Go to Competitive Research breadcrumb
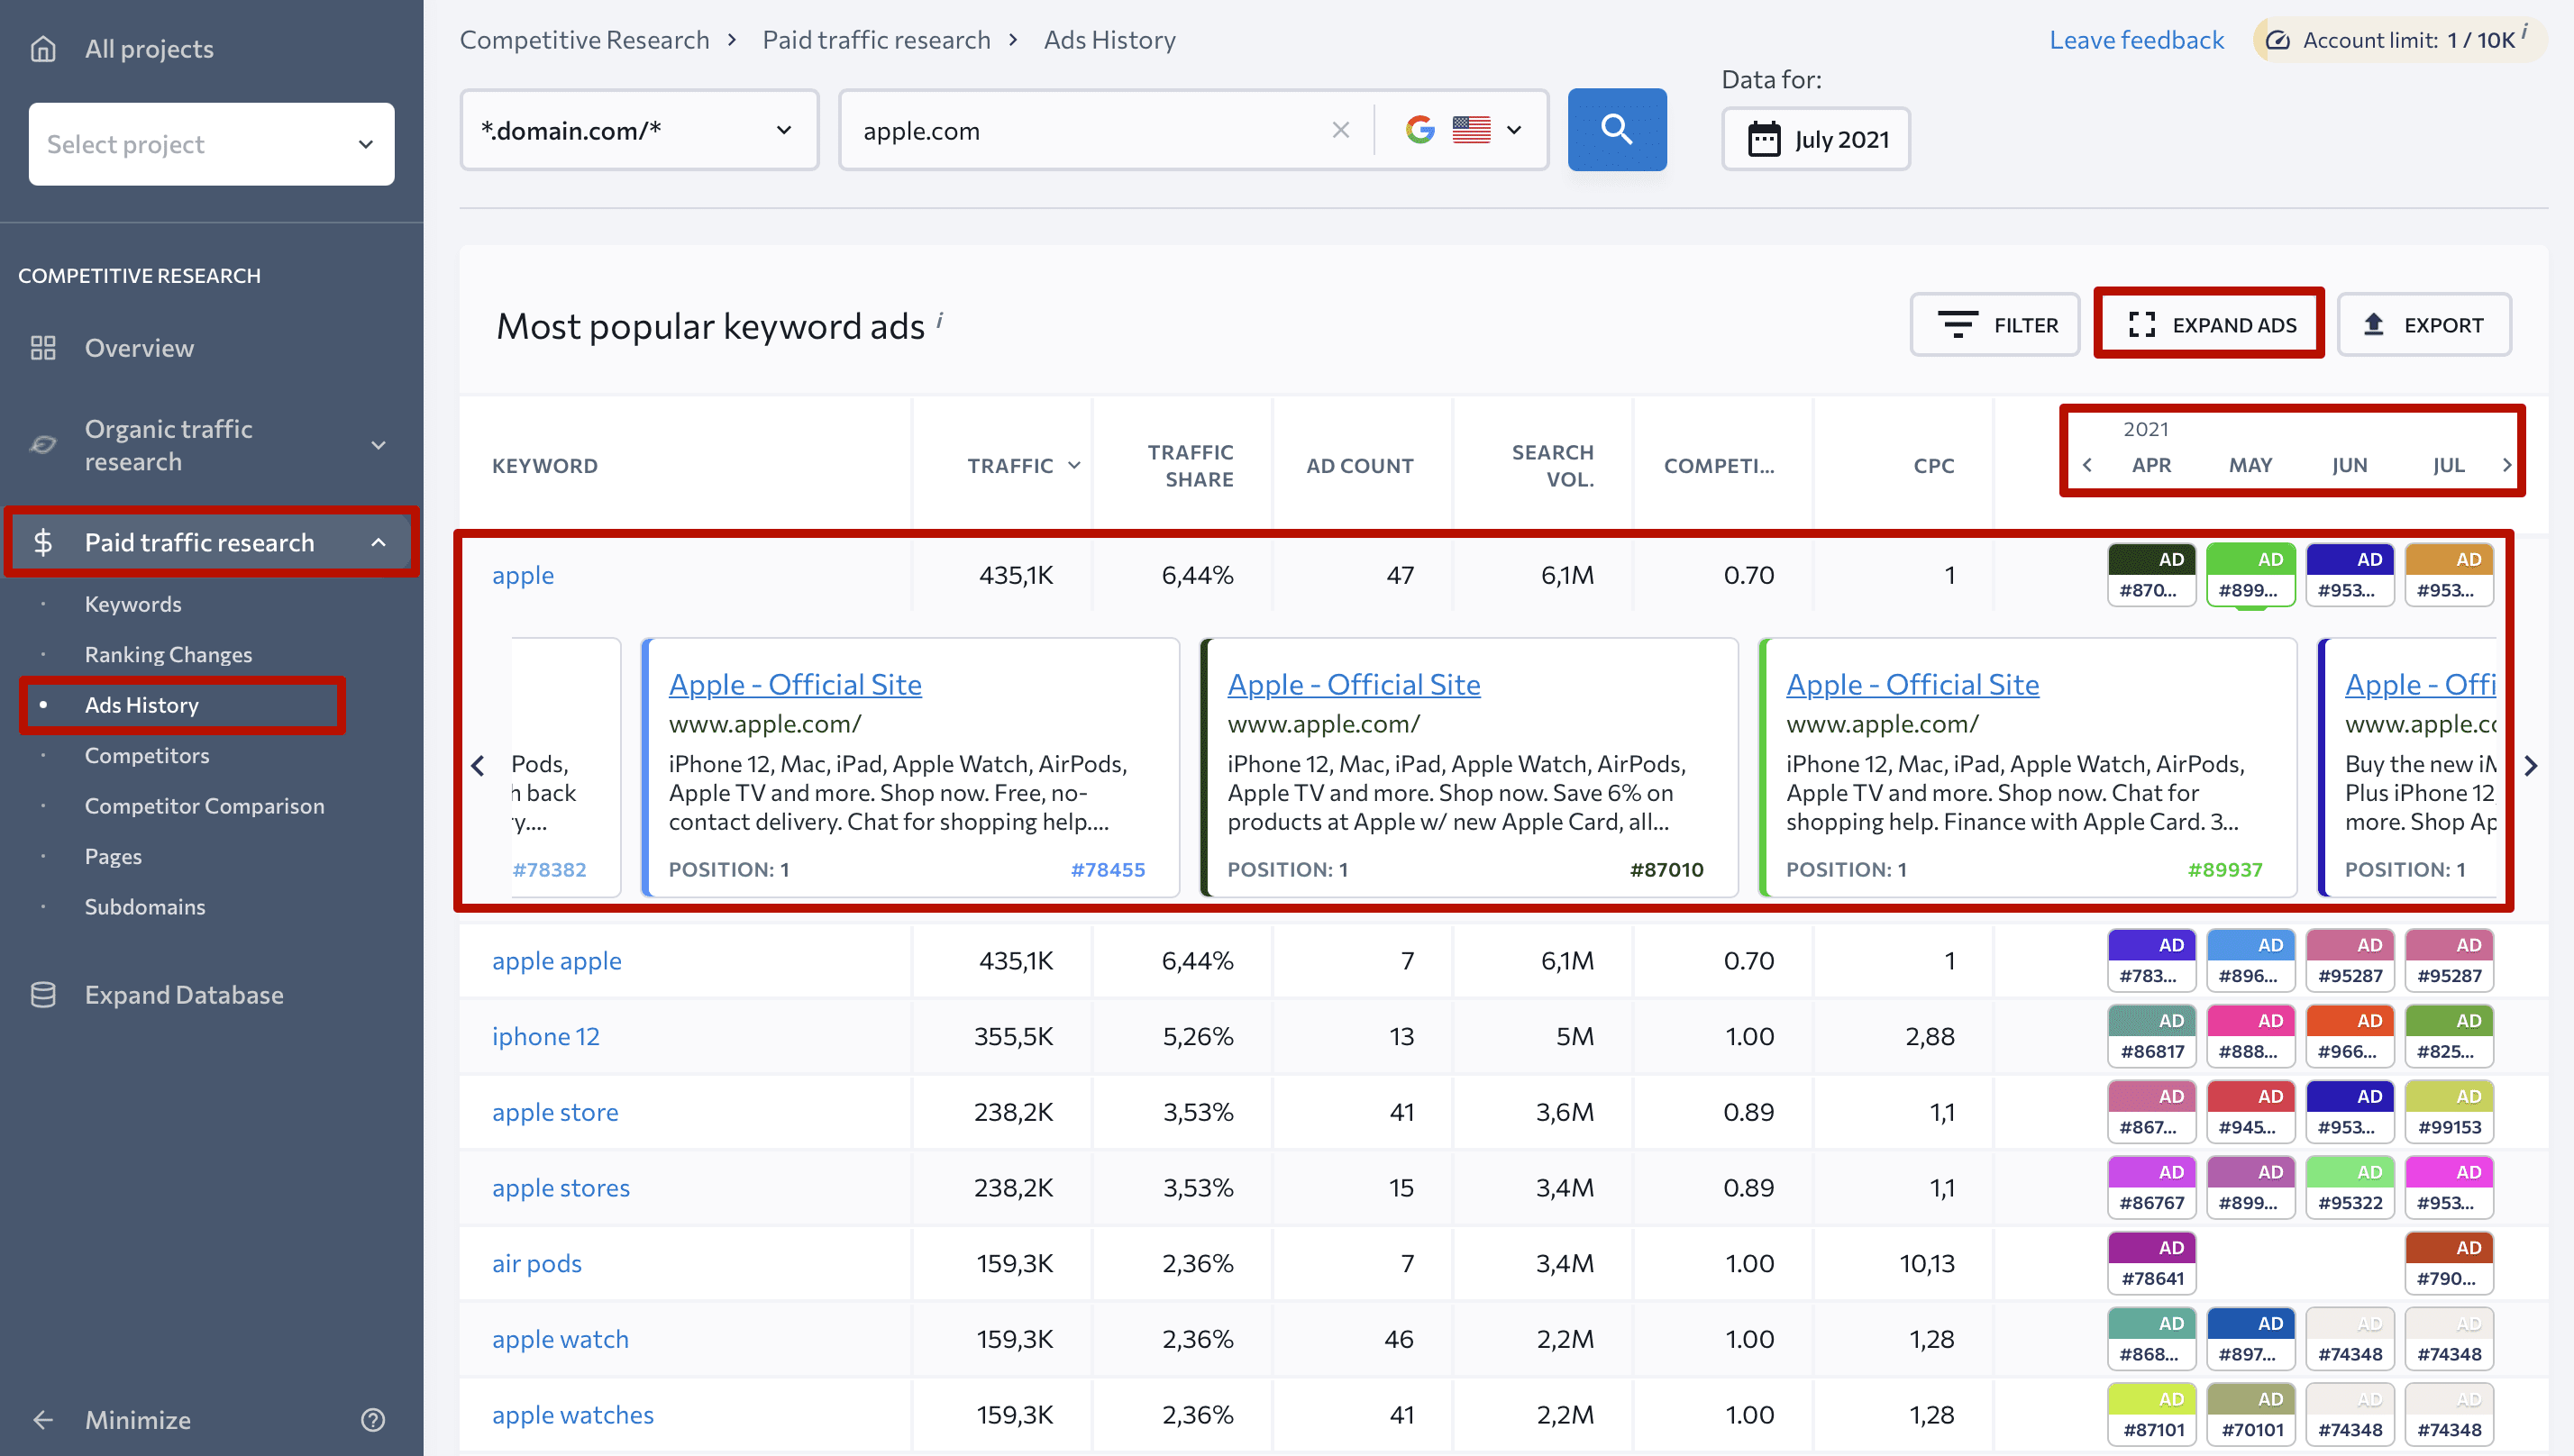 [x=584, y=40]
